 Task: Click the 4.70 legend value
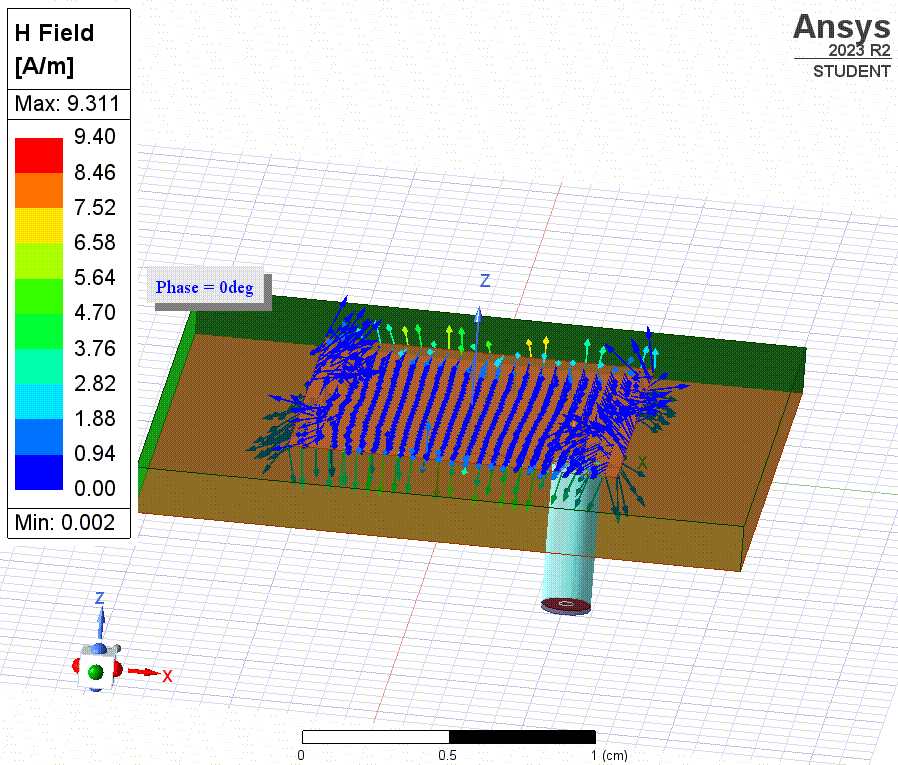pyautogui.click(x=94, y=313)
